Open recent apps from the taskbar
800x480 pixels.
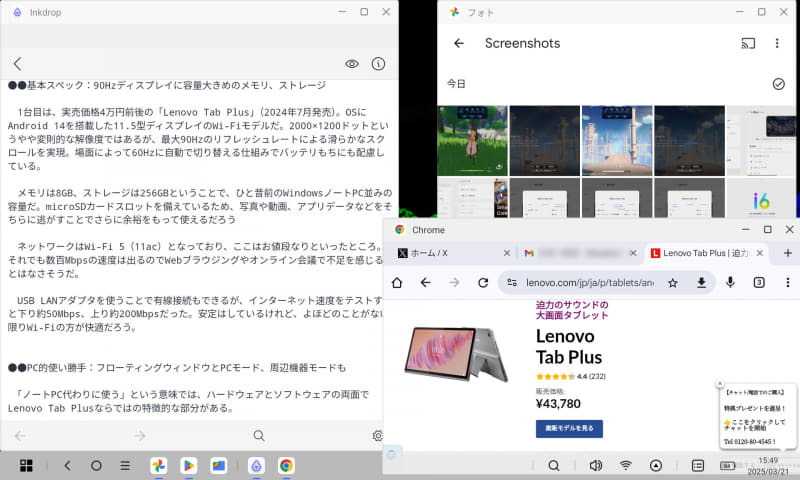125,465
